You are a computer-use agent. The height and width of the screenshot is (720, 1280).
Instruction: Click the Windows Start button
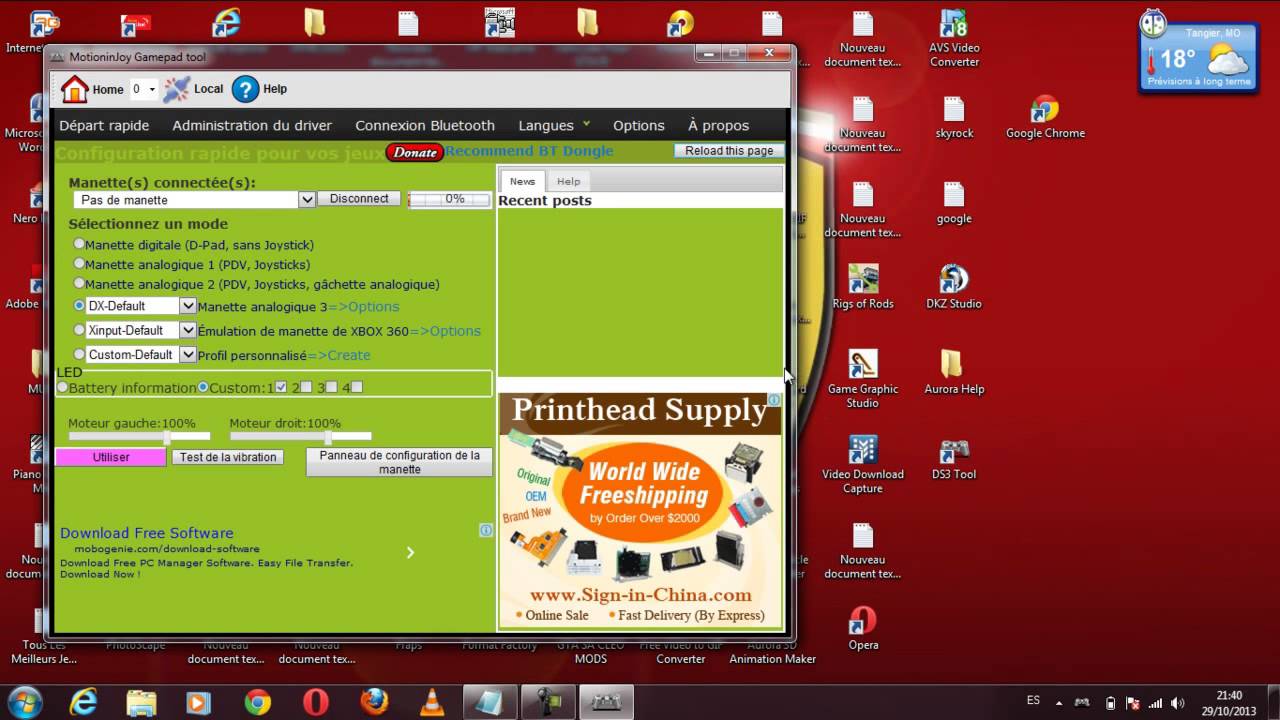[x=24, y=702]
